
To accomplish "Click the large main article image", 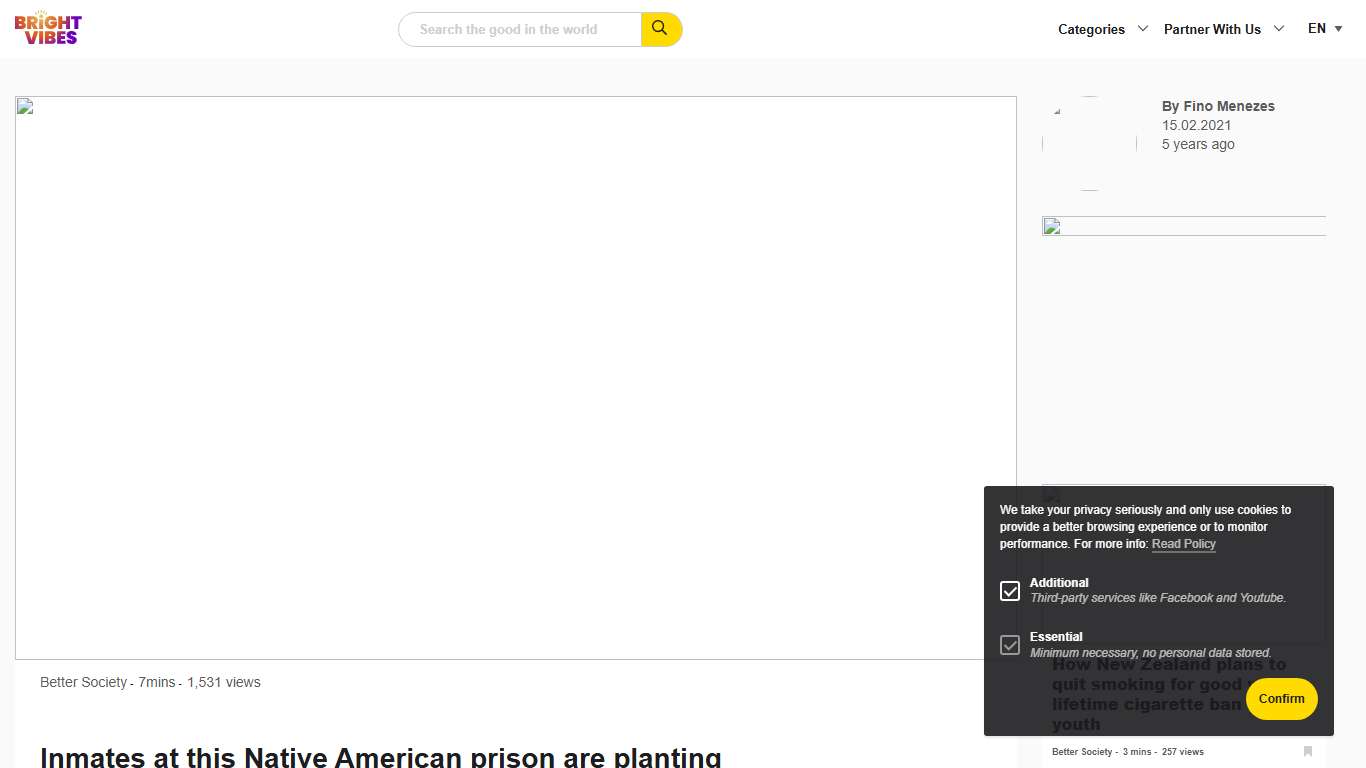I will (515, 378).
